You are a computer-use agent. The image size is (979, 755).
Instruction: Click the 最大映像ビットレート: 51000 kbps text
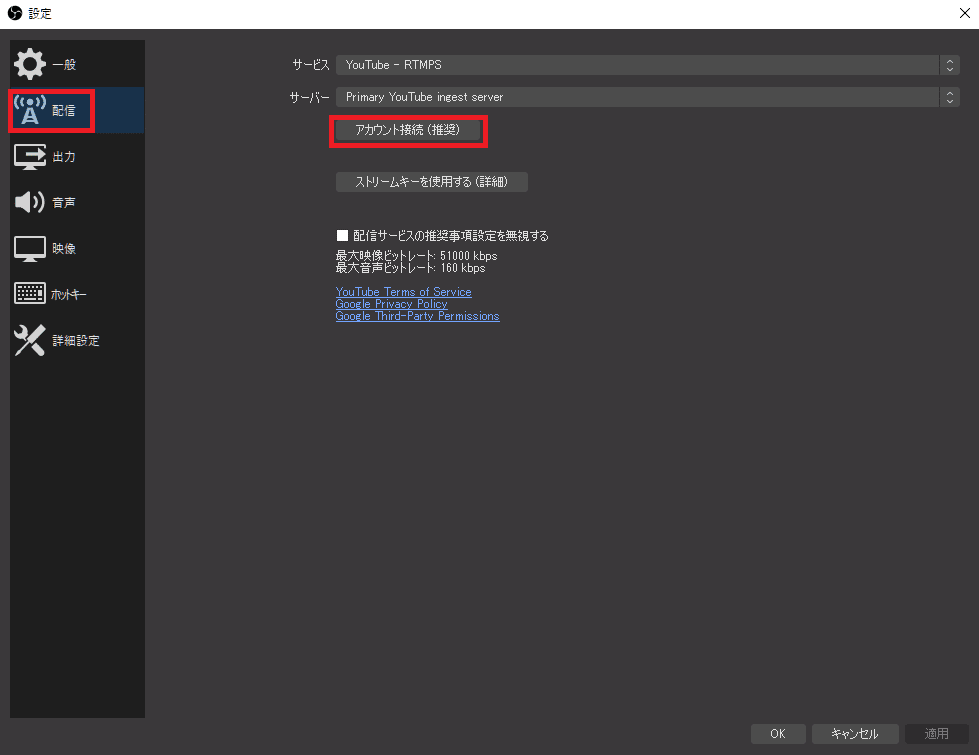416,256
